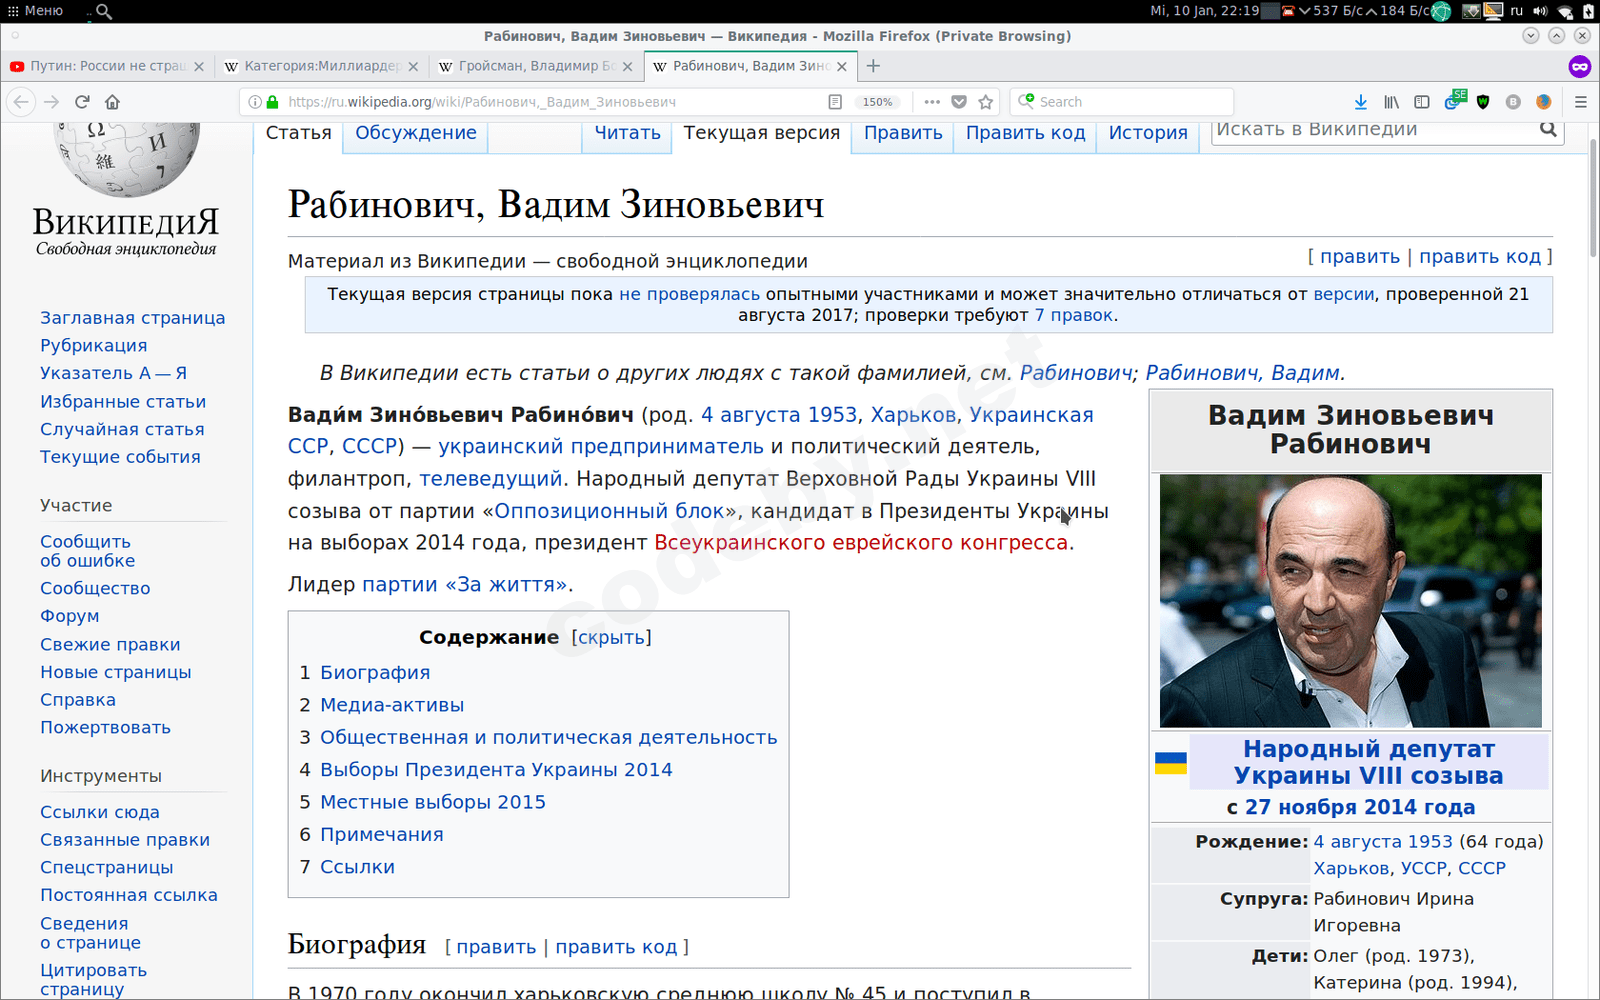Click the Wikipedia search magnifier icon
The image size is (1600, 1000).
click(x=1546, y=129)
